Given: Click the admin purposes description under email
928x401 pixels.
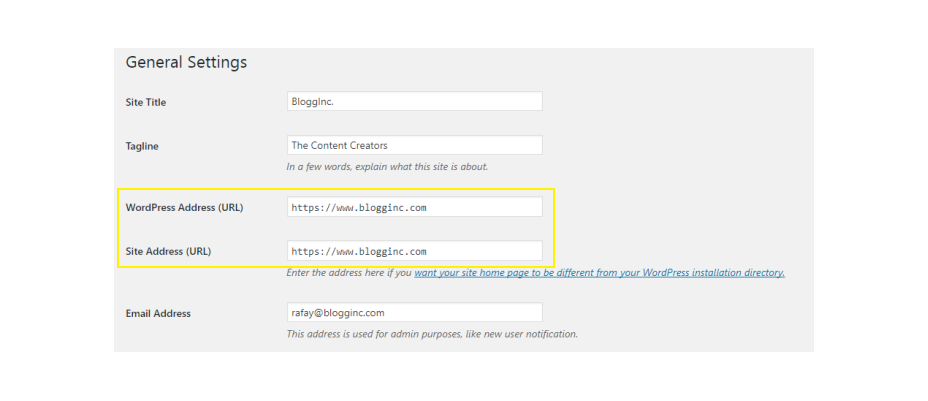Looking at the screenshot, I should [x=432, y=334].
